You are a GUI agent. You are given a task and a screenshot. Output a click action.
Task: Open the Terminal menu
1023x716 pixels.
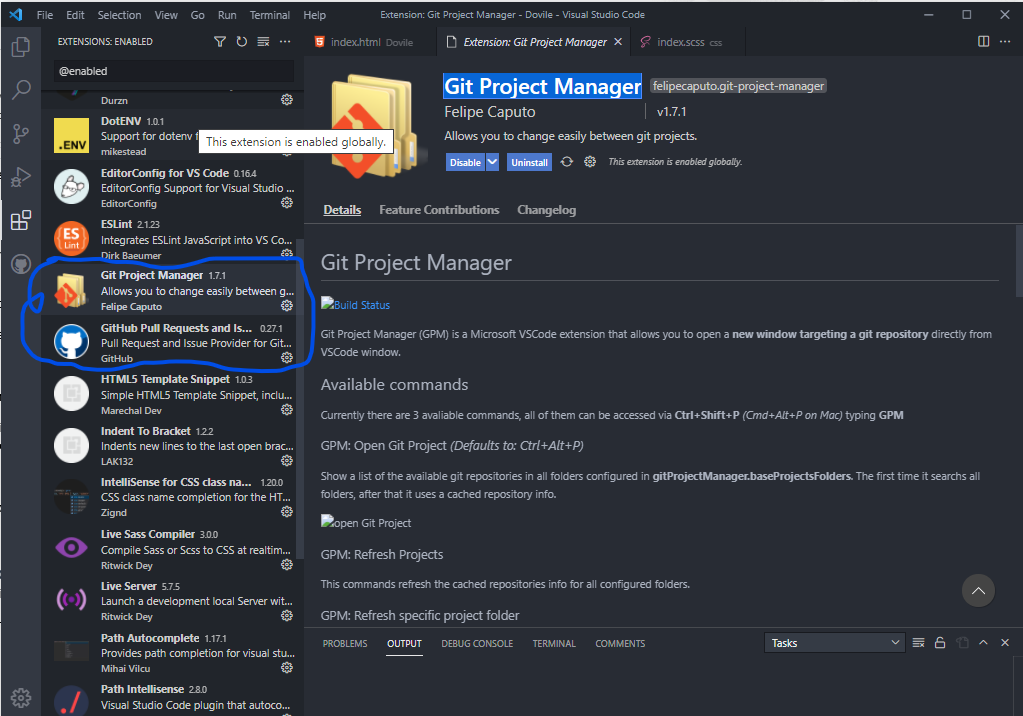coord(269,15)
